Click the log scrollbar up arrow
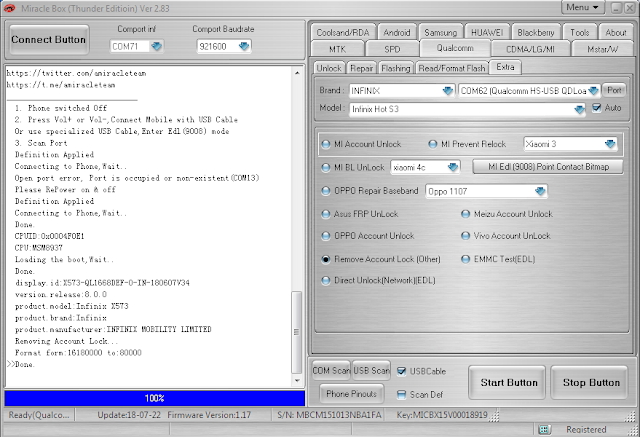Screen dimensions: 640x437 [297, 73]
